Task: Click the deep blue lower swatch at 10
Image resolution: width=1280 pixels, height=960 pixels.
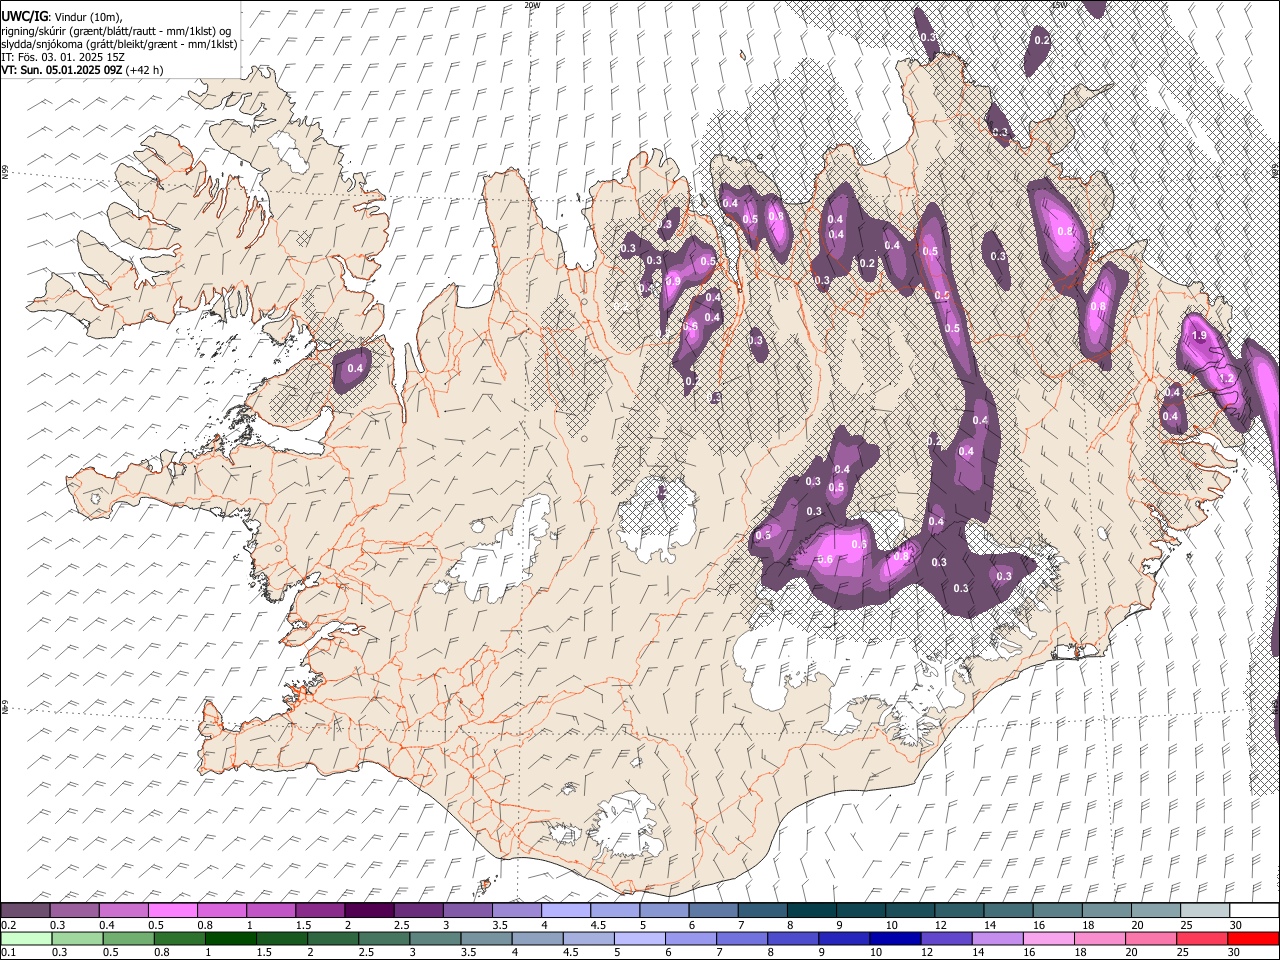Action: click(895, 938)
